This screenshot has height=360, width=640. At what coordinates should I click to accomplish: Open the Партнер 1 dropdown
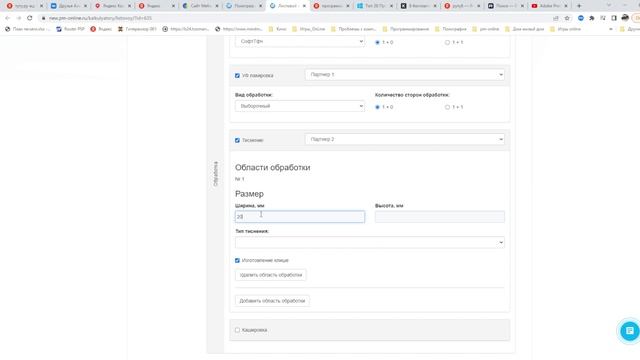click(404, 75)
